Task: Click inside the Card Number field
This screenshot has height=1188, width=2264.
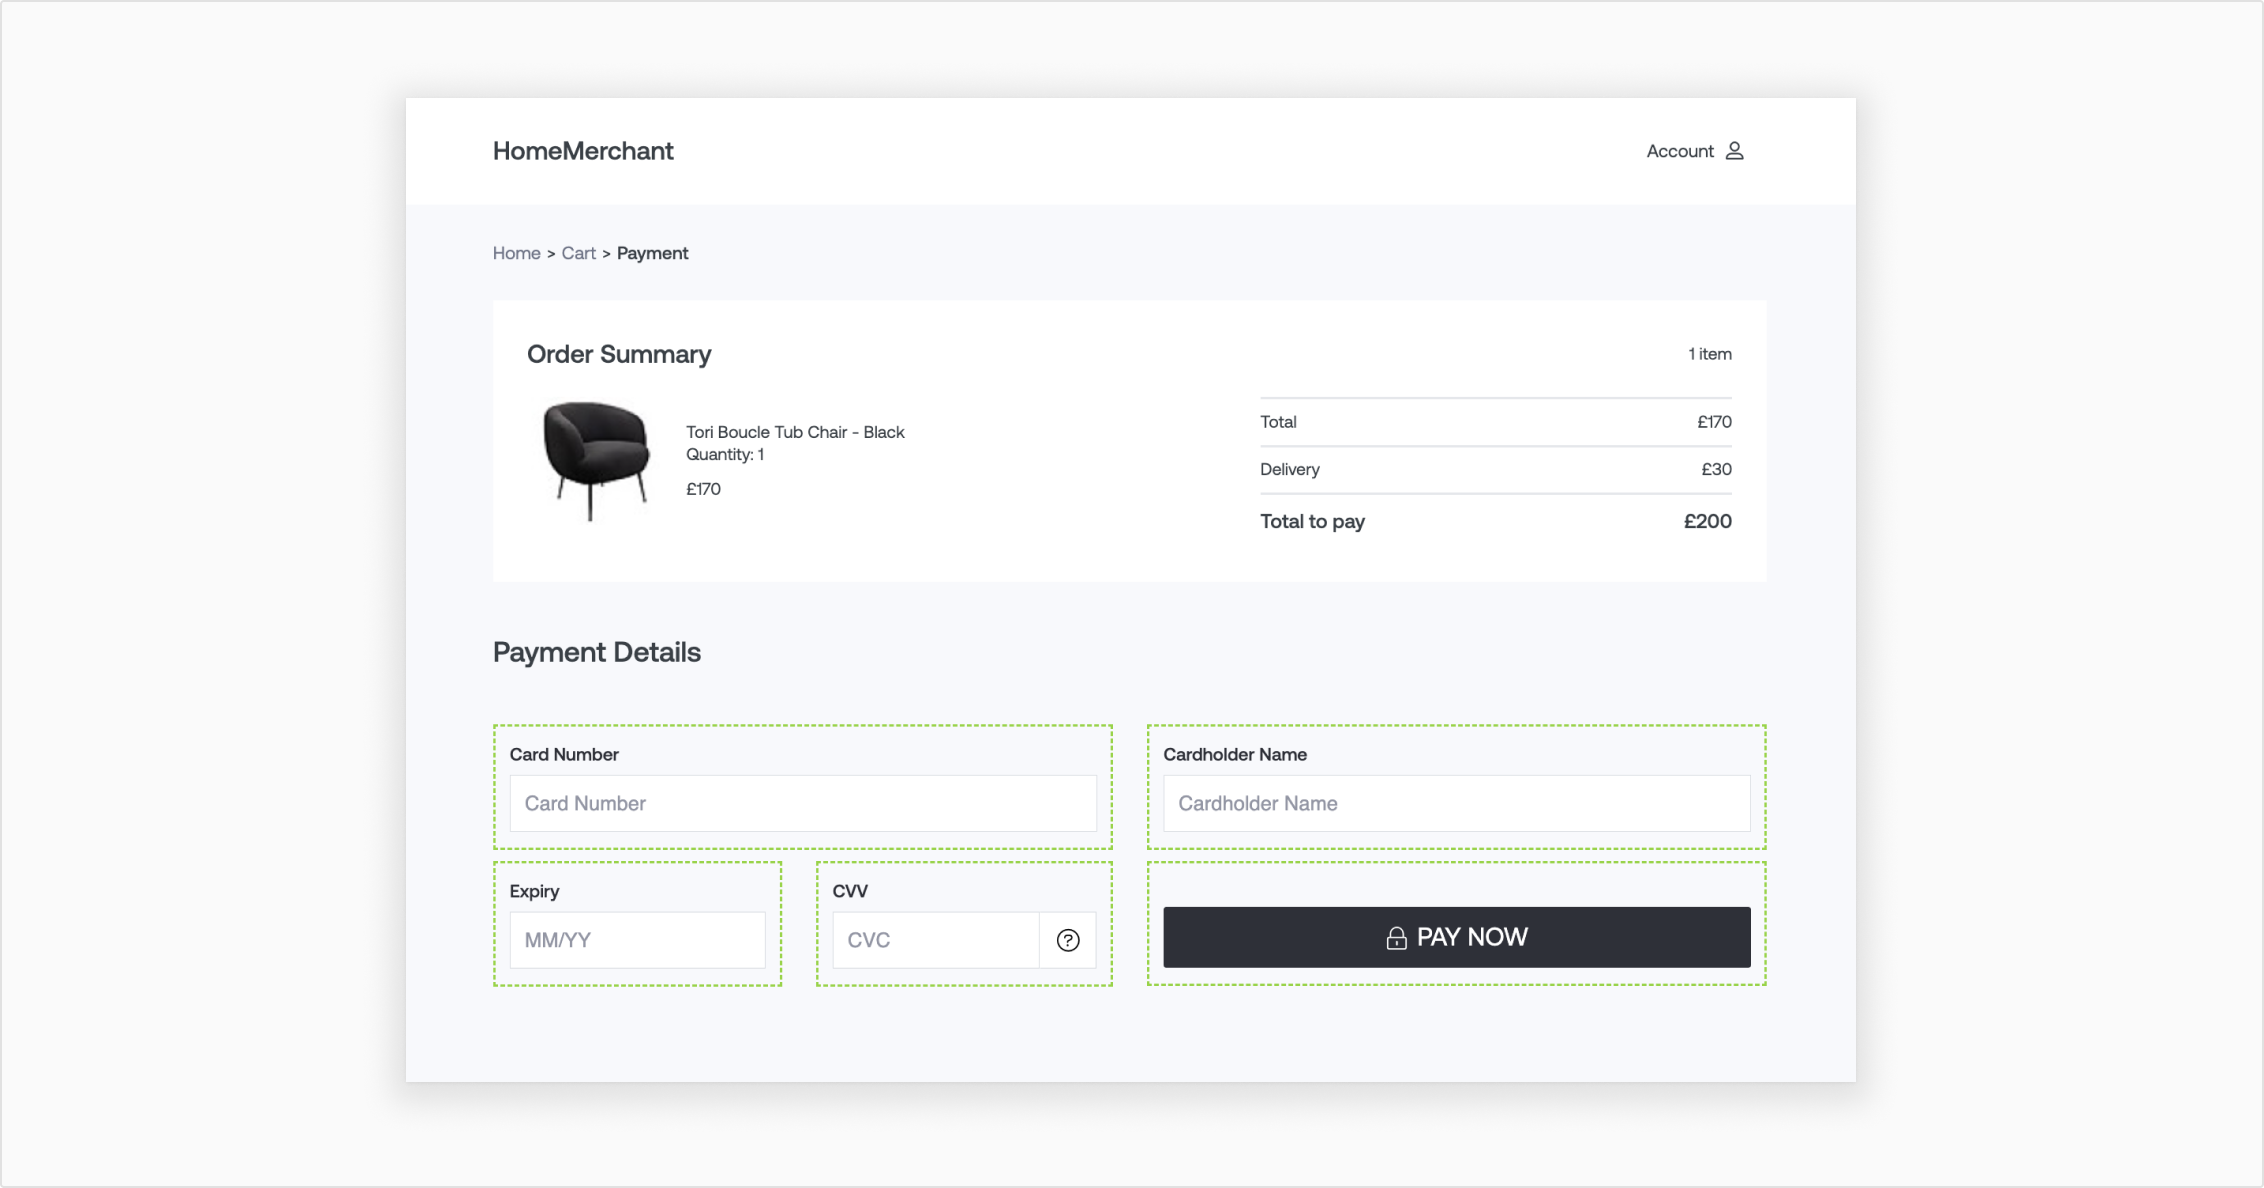Action: click(803, 803)
